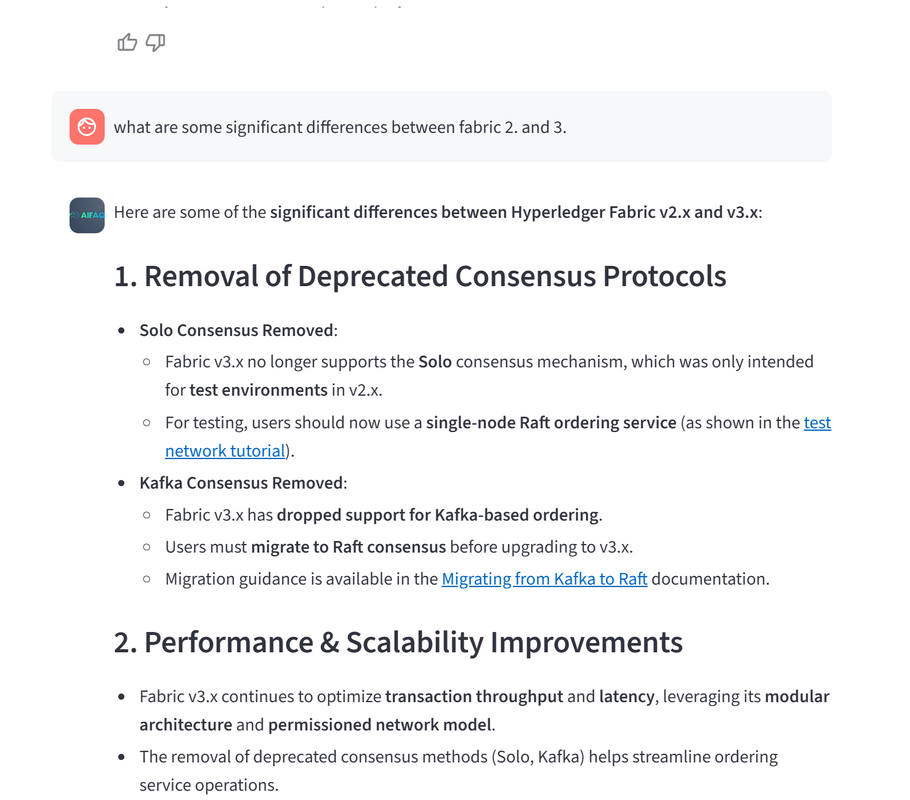
Task: Click bold text dropped support for Kafka-based ordering
Action: coord(438,515)
